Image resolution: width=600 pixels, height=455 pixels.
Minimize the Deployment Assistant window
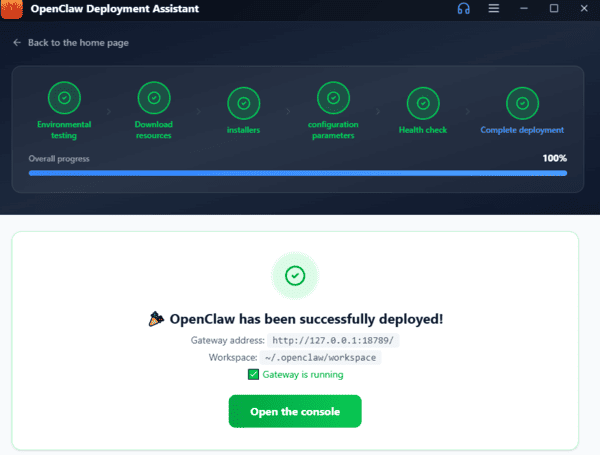[x=524, y=9]
